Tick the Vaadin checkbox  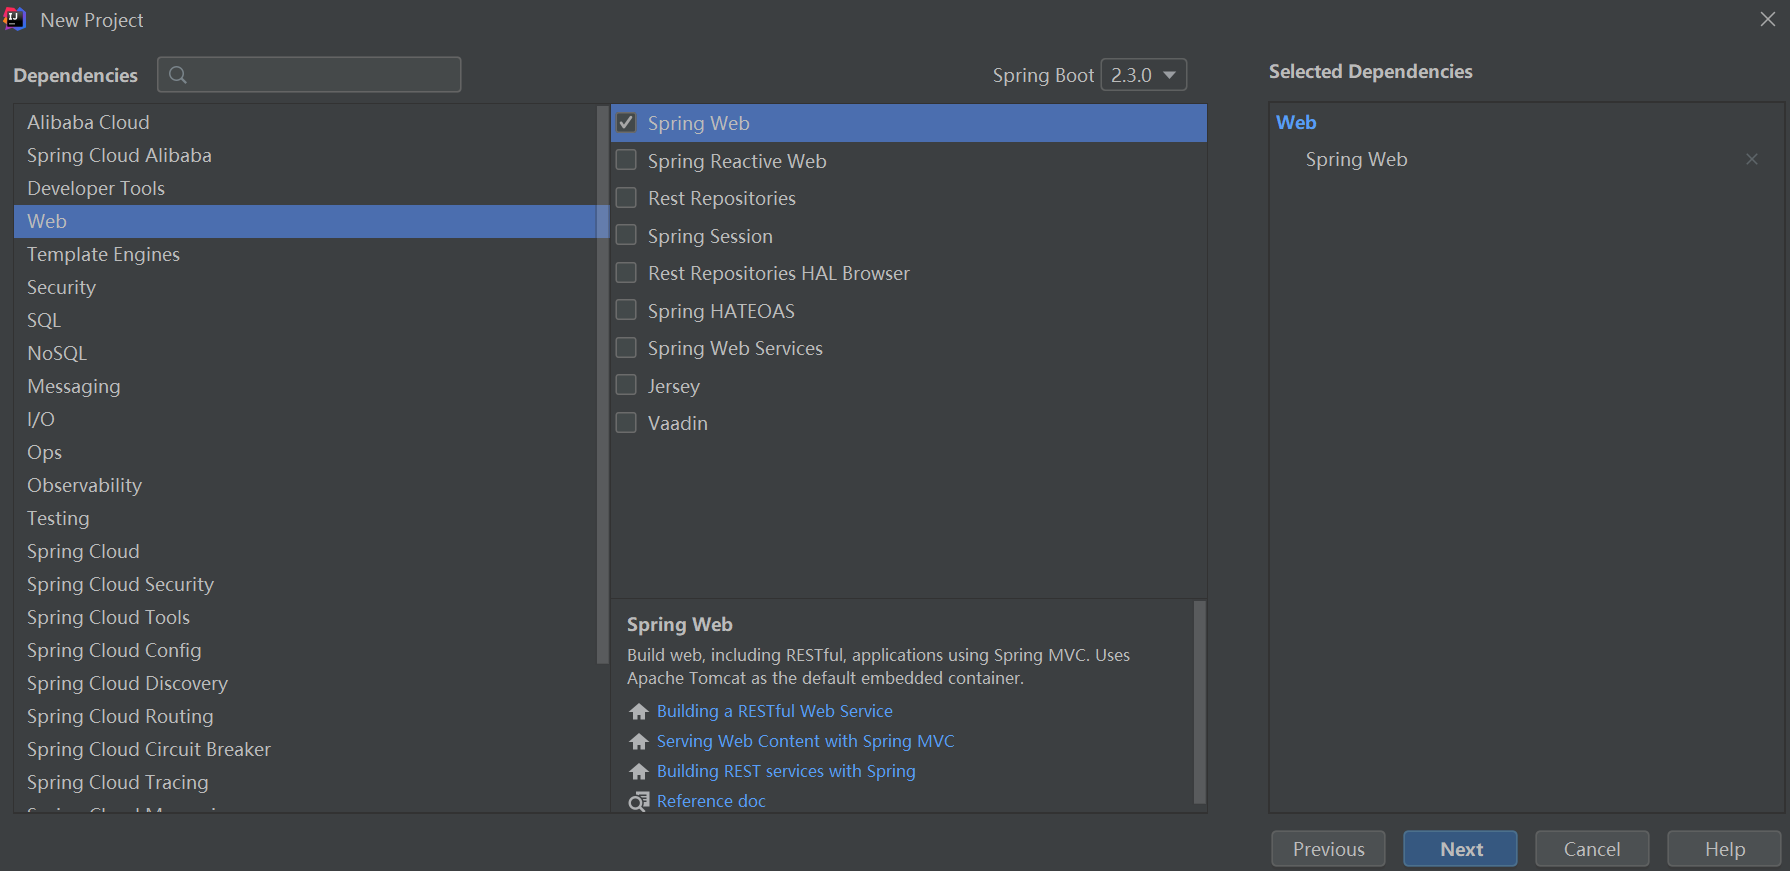point(626,423)
